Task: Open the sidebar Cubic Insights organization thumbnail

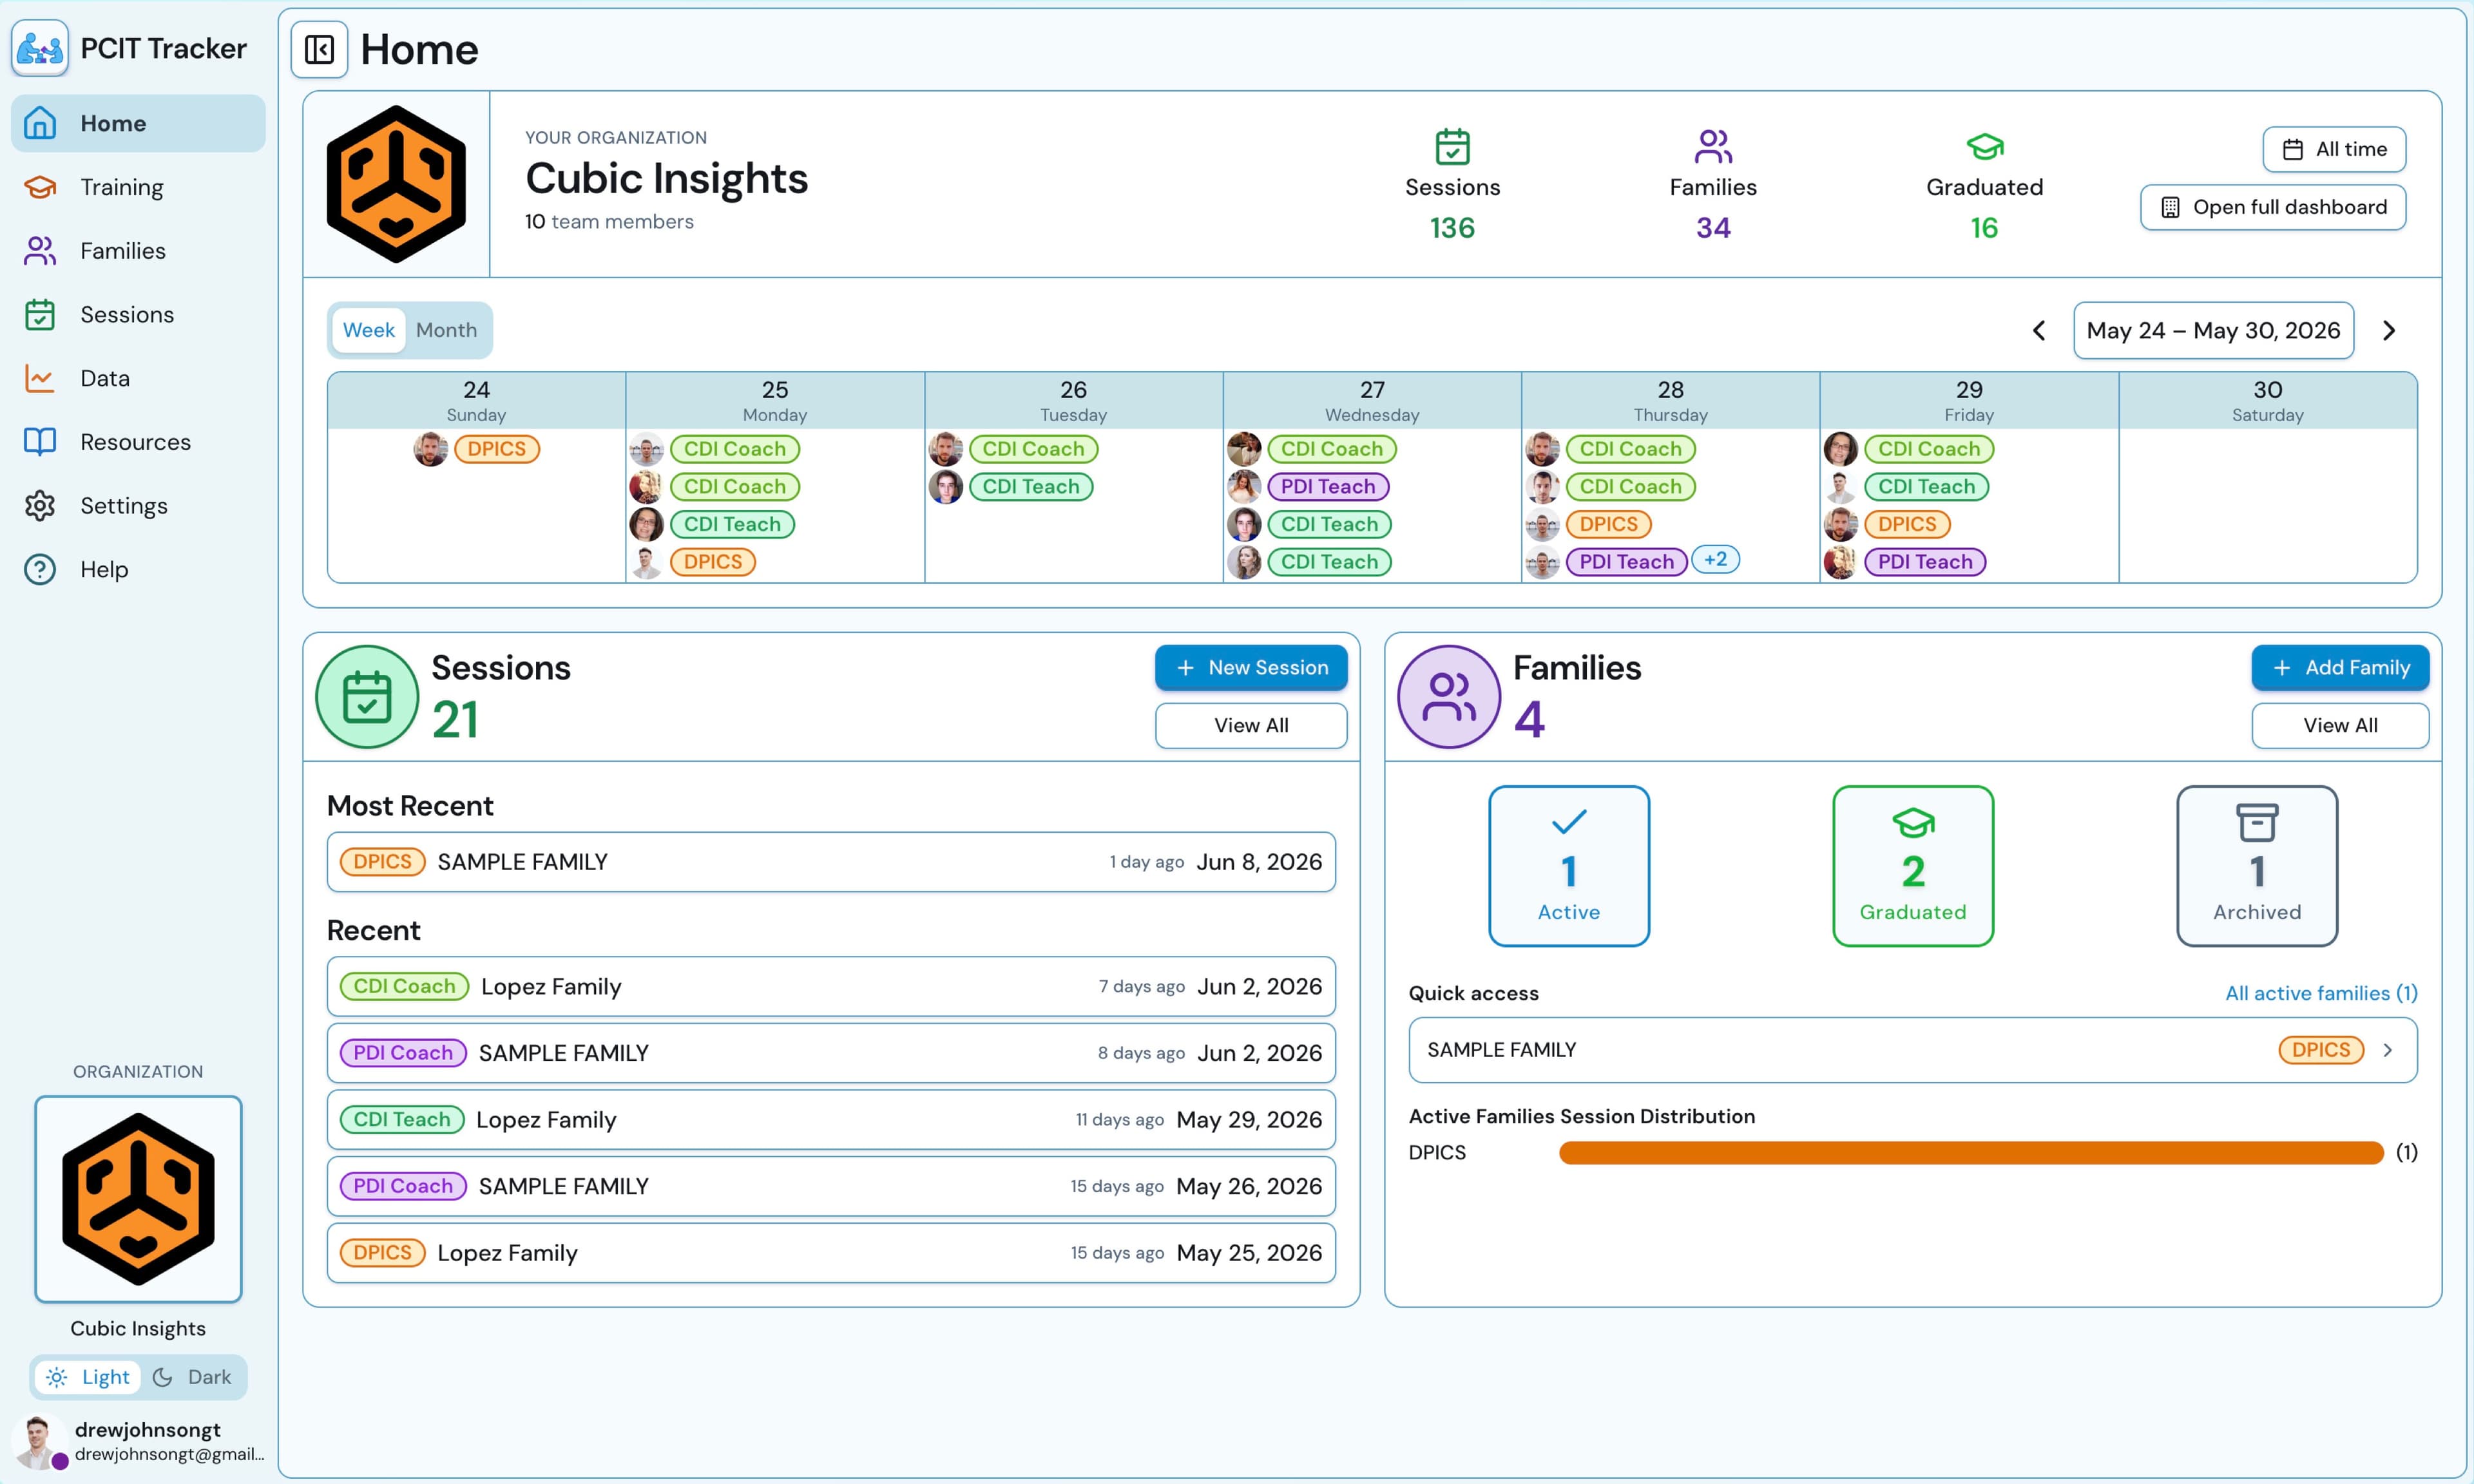Action: [138, 1199]
